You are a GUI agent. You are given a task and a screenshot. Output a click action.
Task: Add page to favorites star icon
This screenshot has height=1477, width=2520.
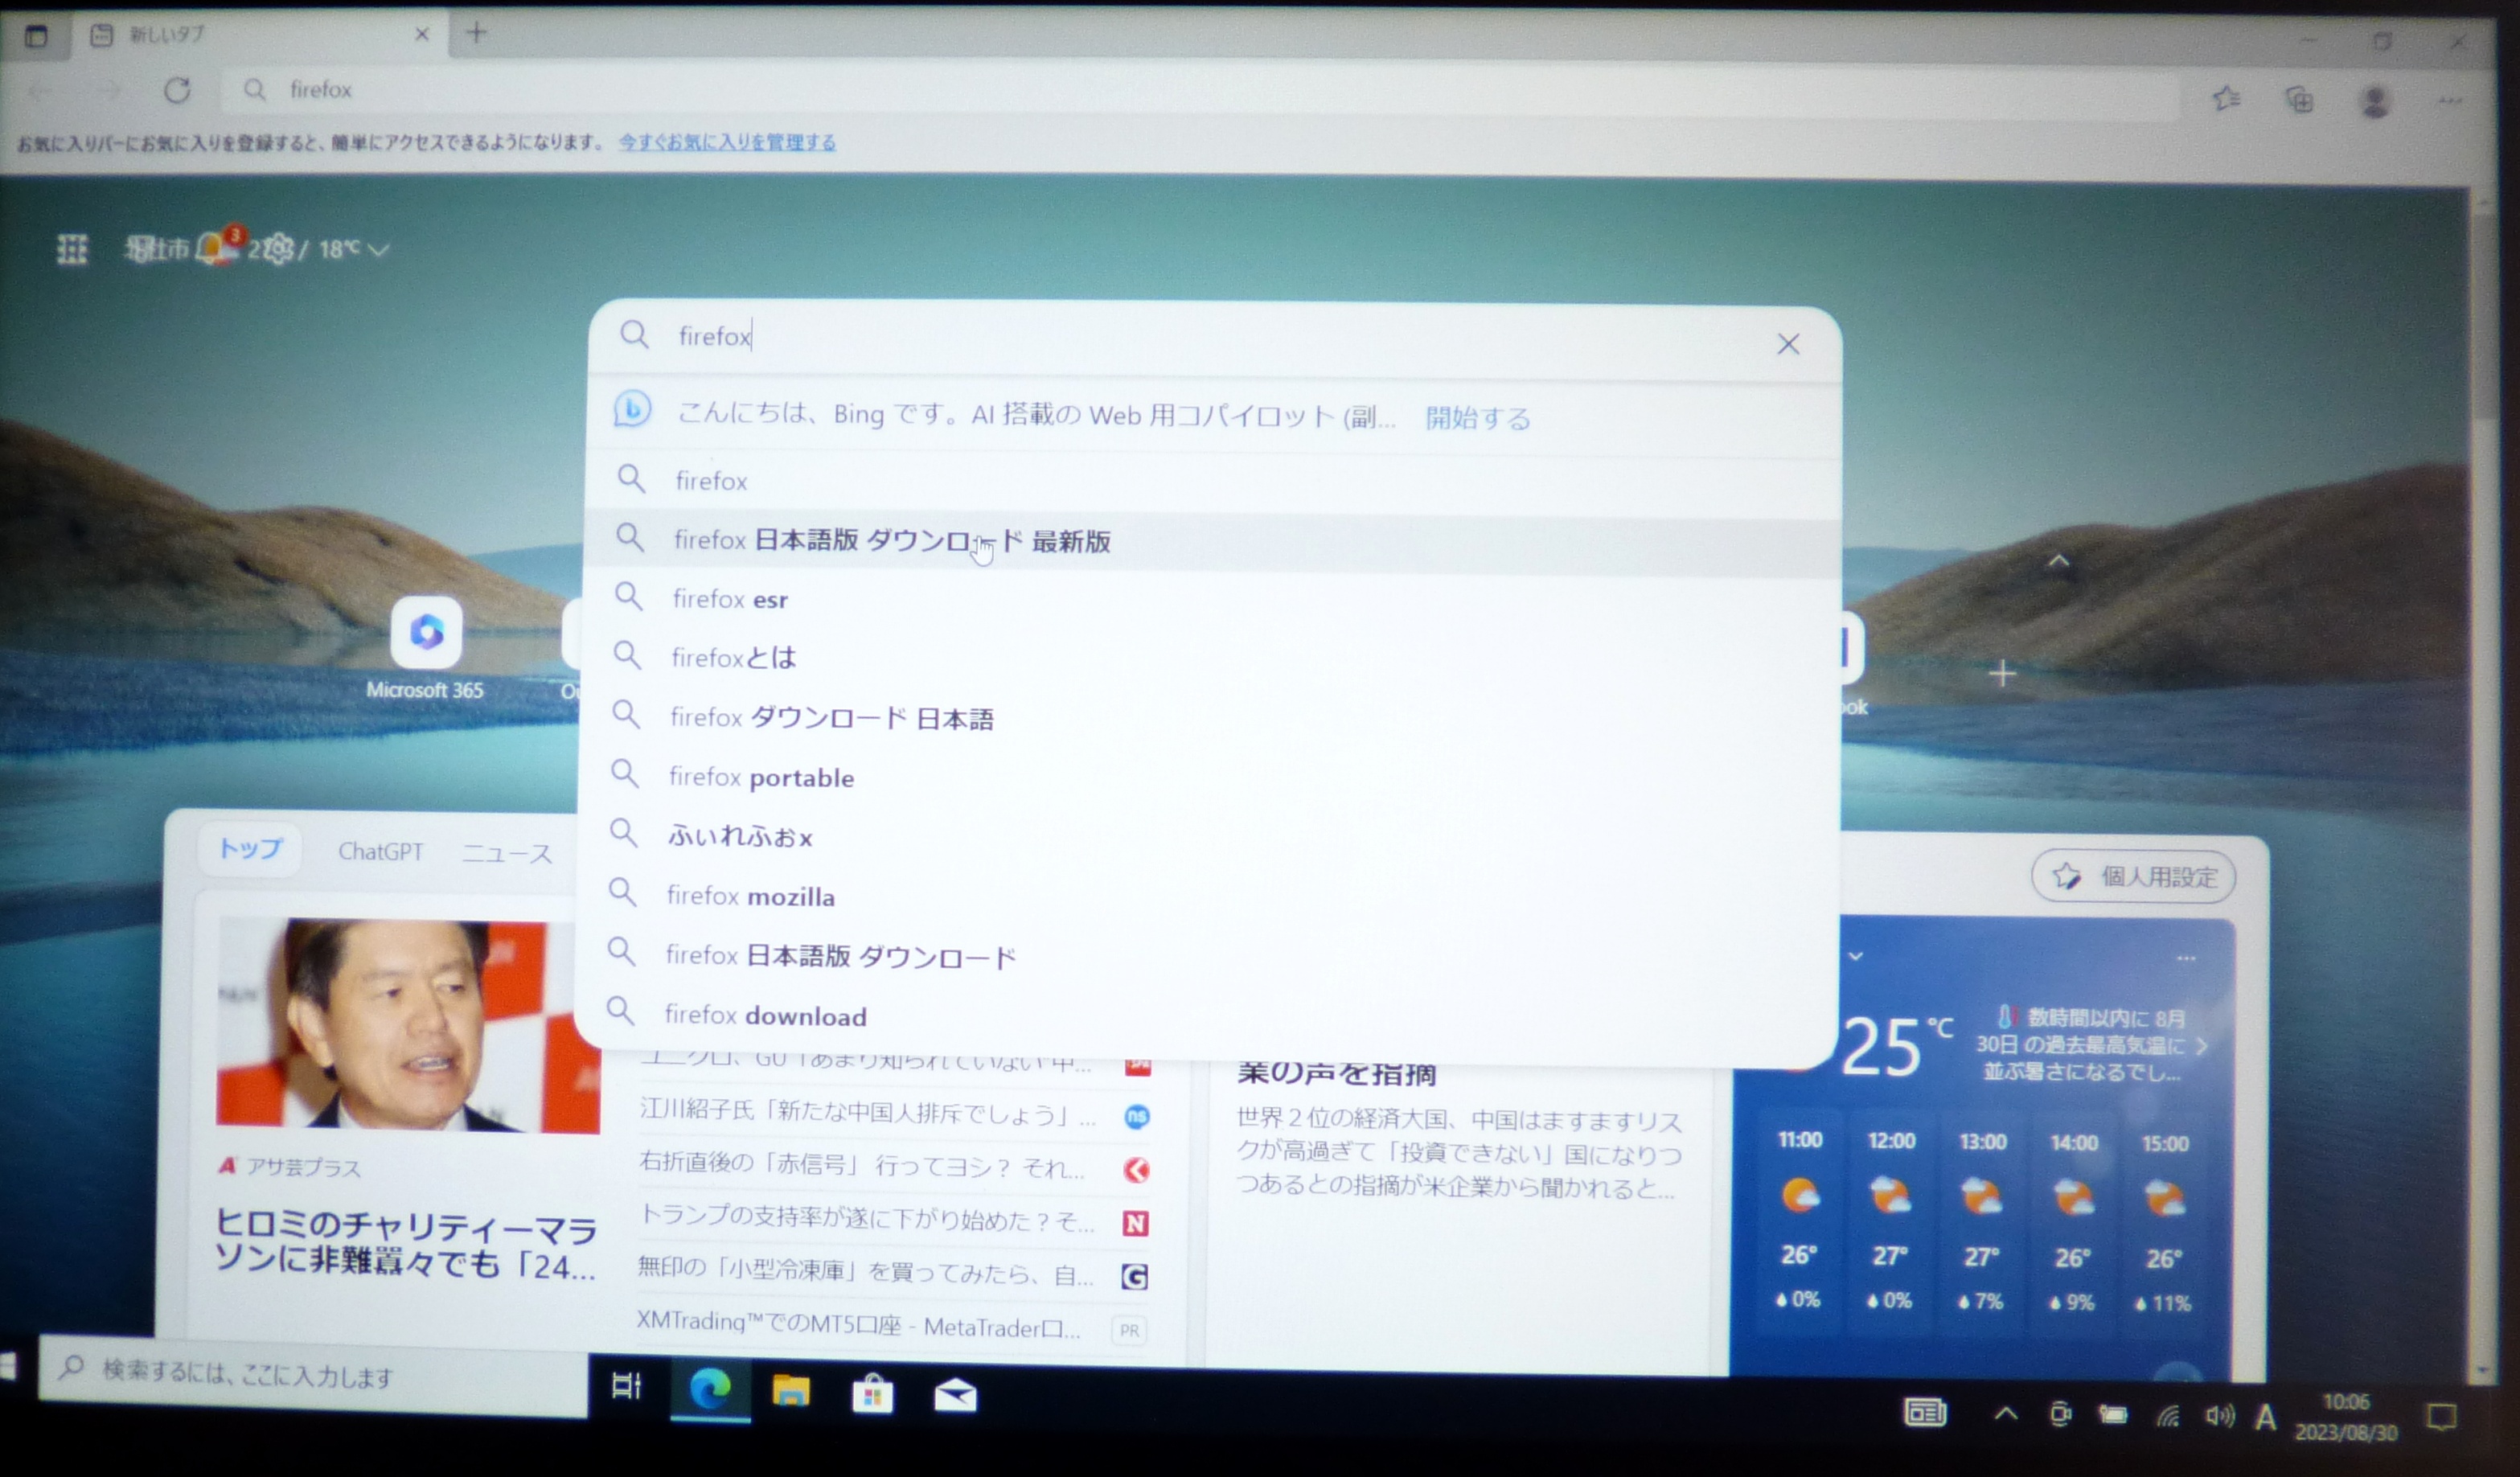coord(2226,98)
